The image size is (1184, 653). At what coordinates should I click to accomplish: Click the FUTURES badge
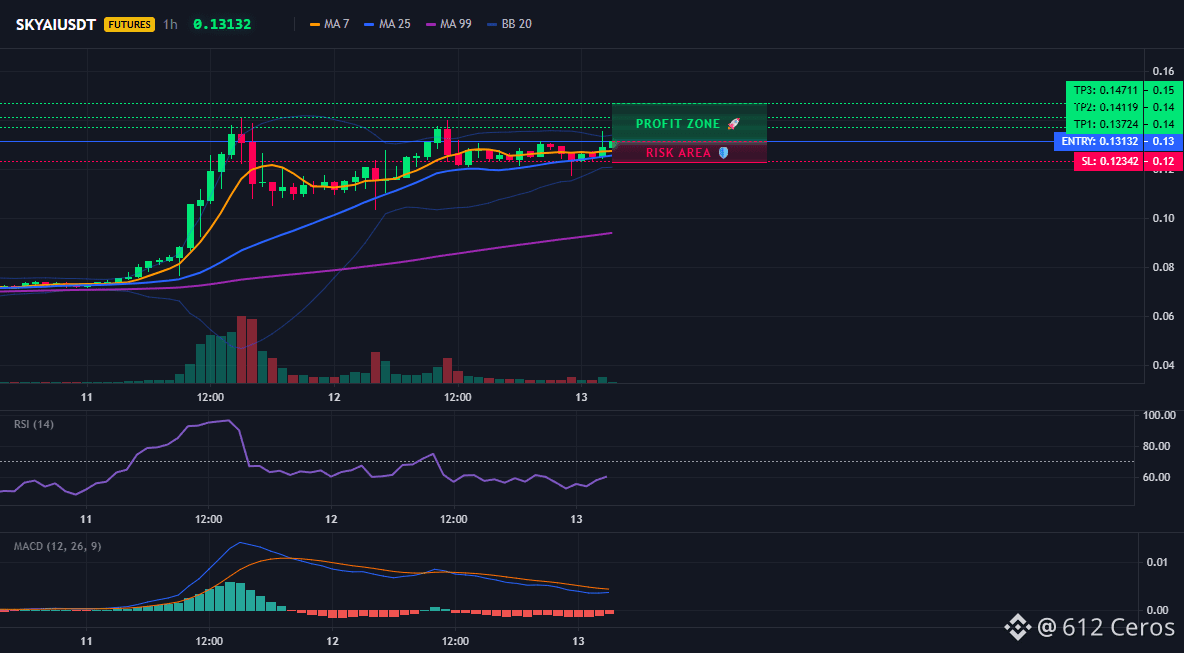click(129, 24)
